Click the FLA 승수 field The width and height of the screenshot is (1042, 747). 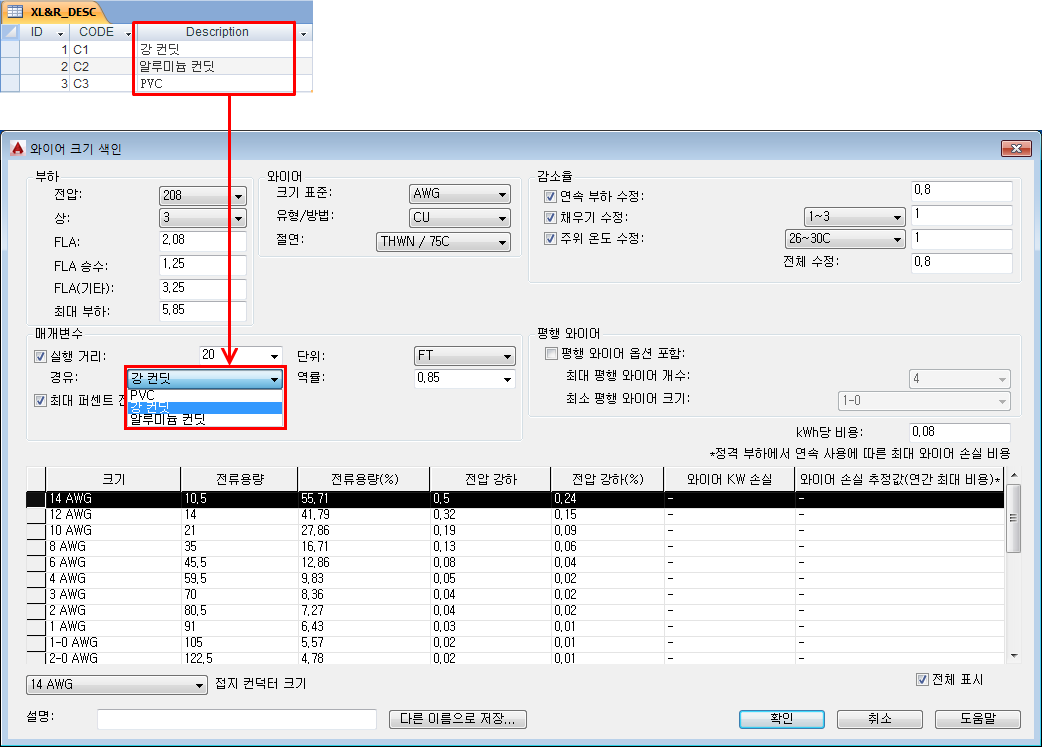click(203, 265)
